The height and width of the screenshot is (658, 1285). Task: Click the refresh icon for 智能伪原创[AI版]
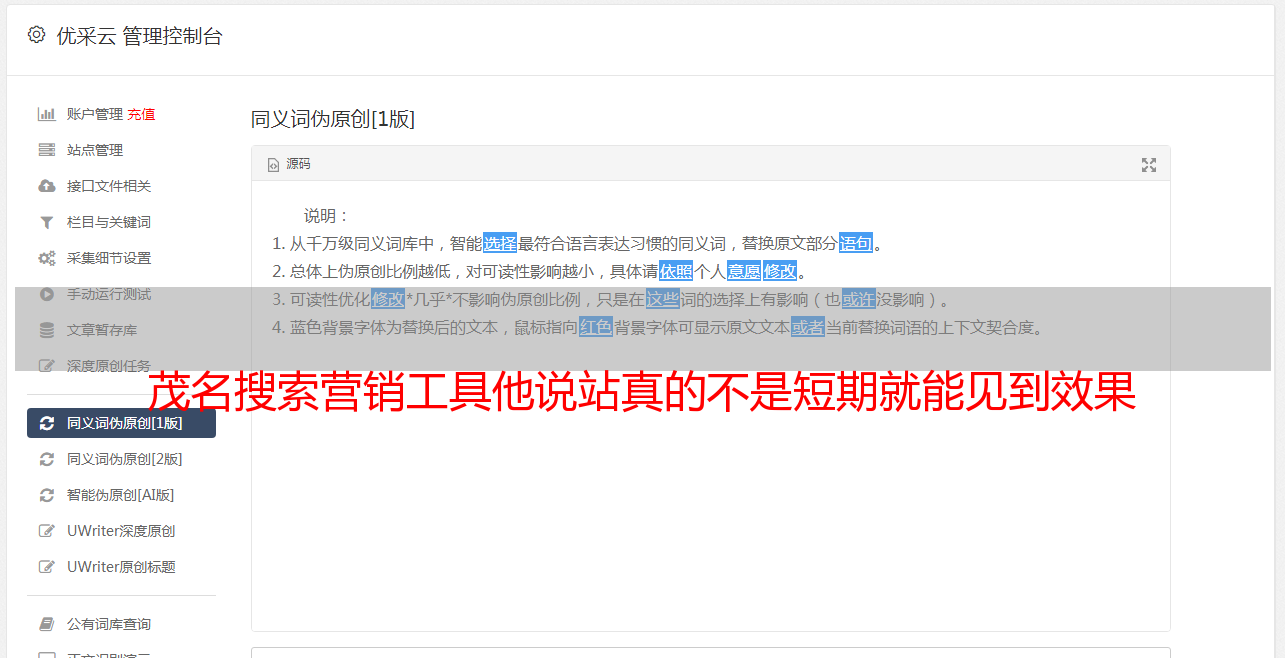tap(46, 495)
